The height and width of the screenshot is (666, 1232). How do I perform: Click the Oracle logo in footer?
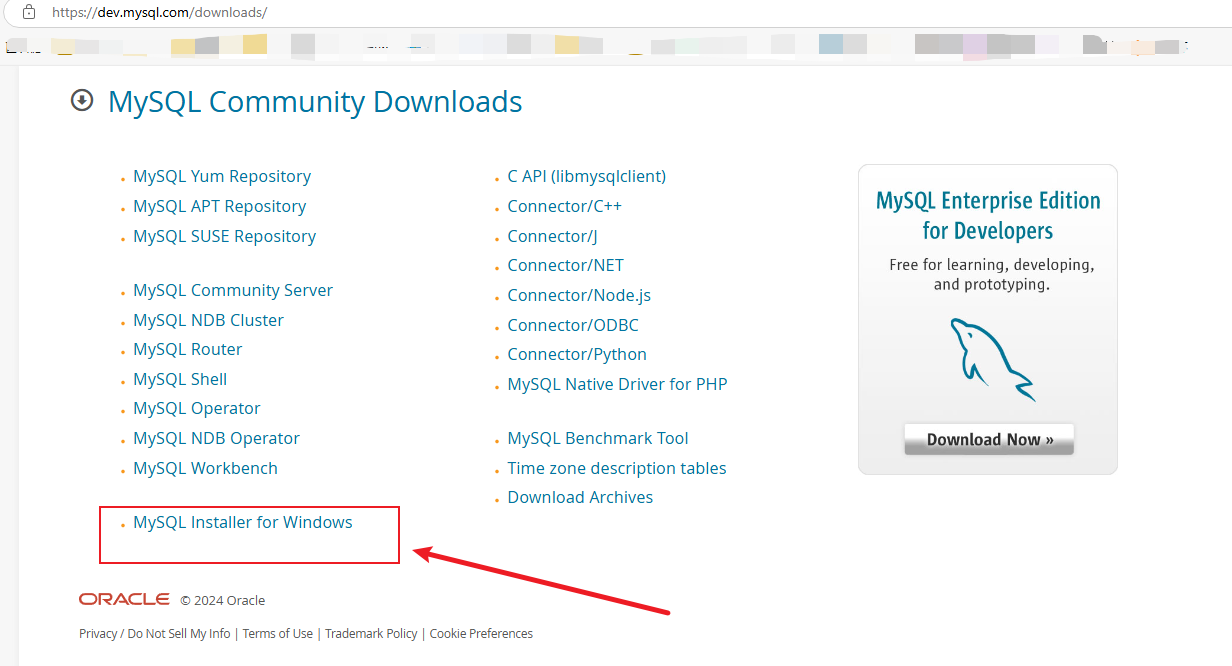(124, 599)
